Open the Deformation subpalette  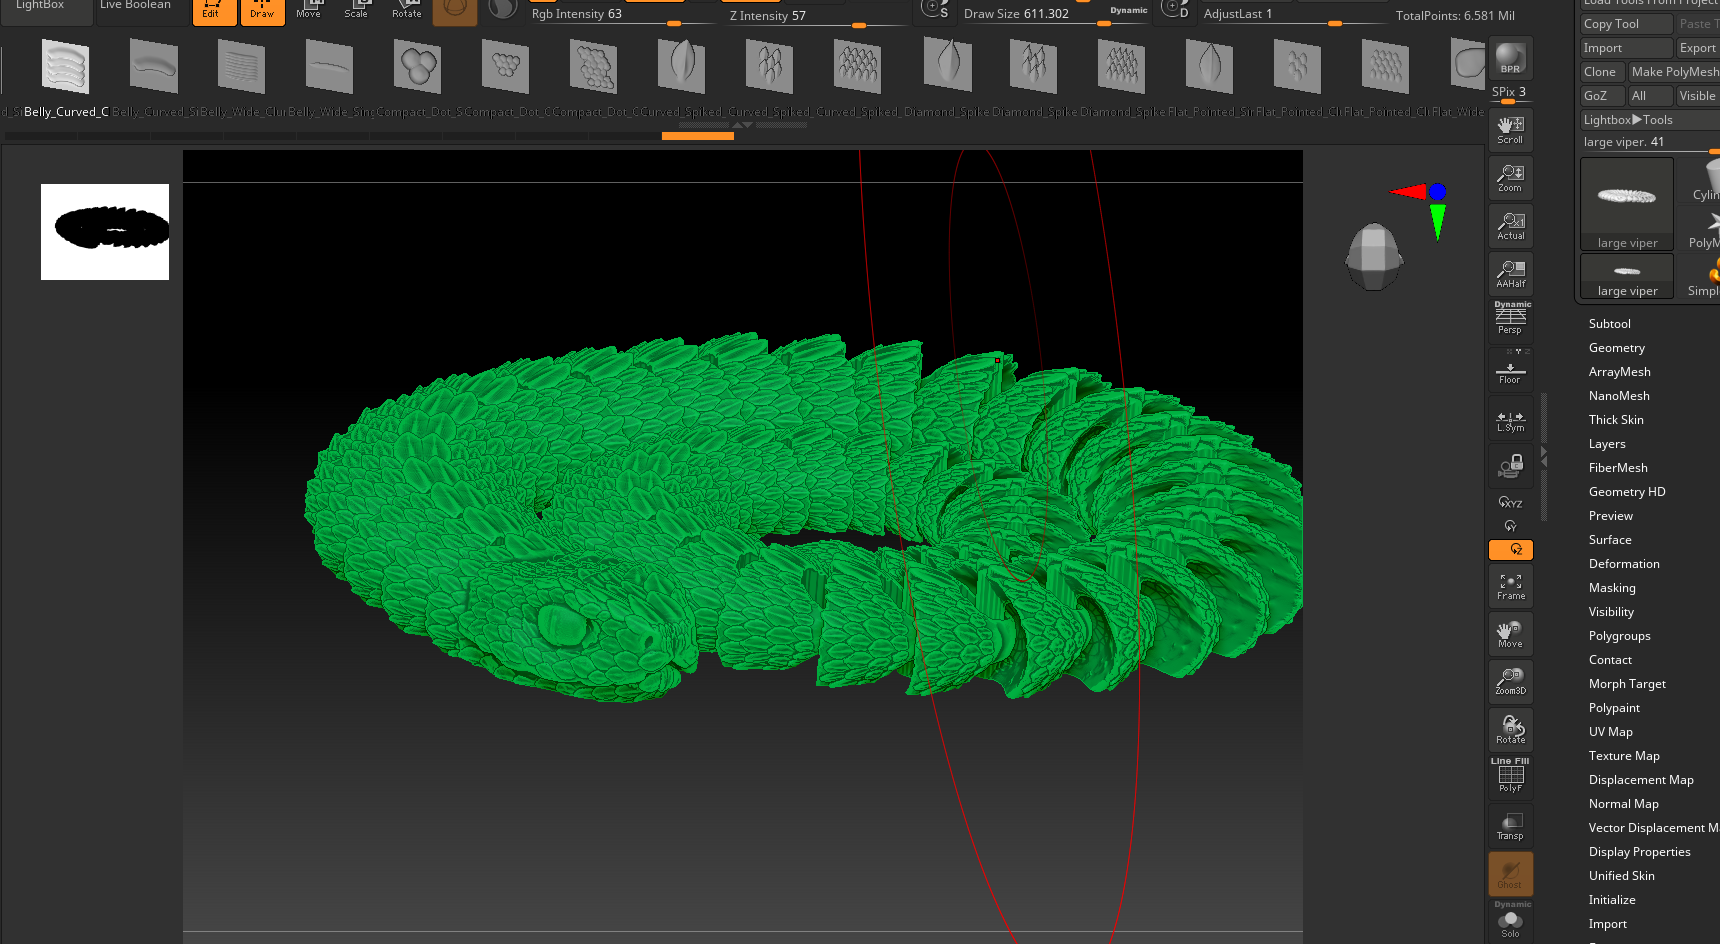click(1623, 564)
